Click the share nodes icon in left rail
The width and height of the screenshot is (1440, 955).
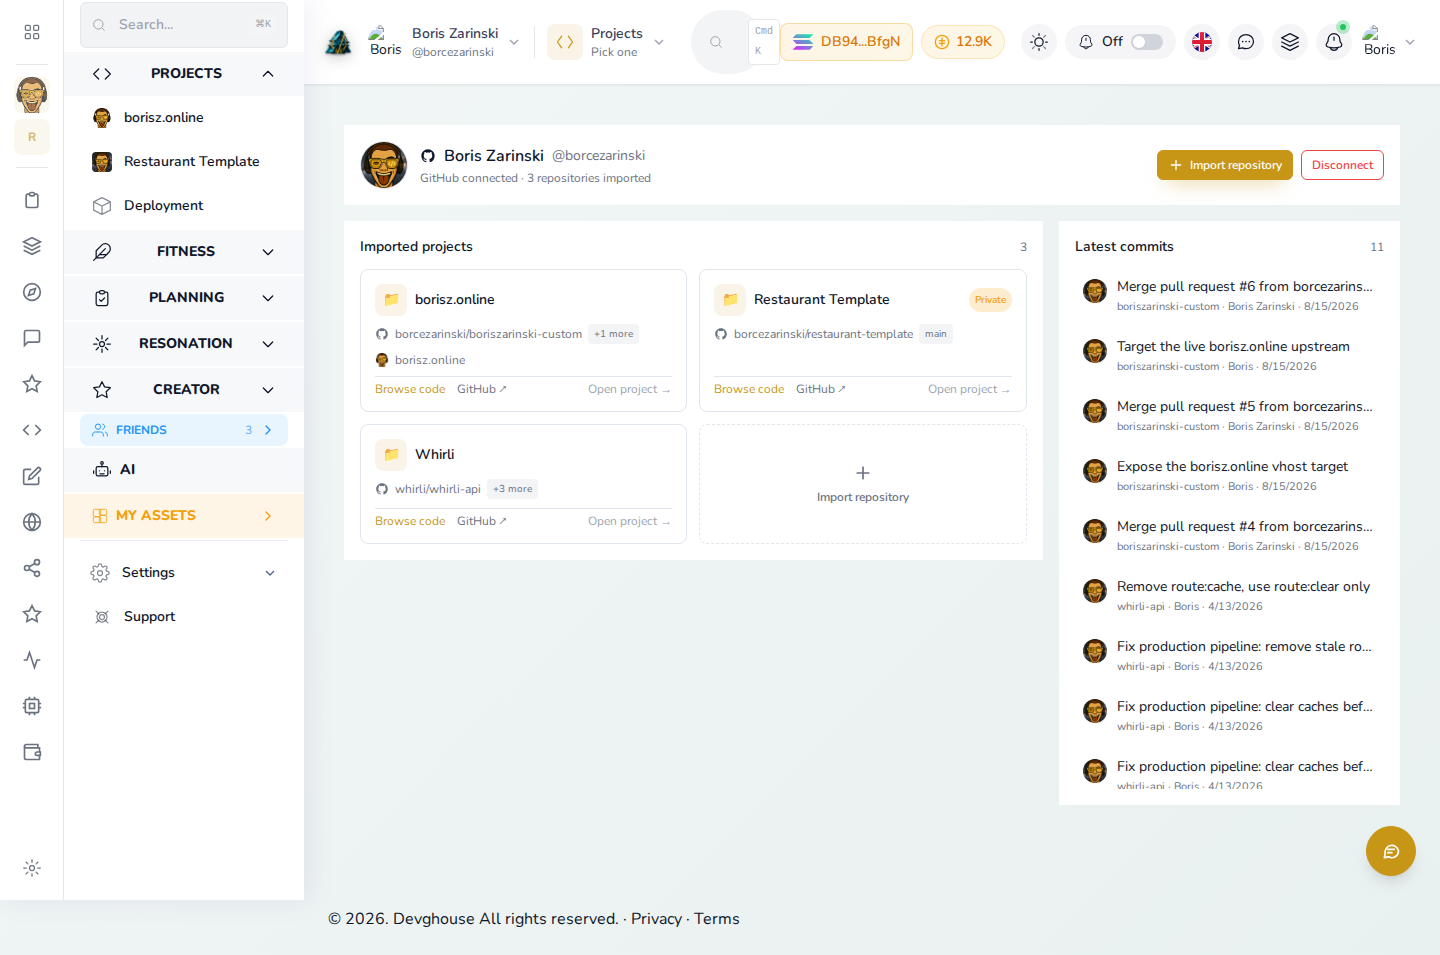(x=32, y=568)
